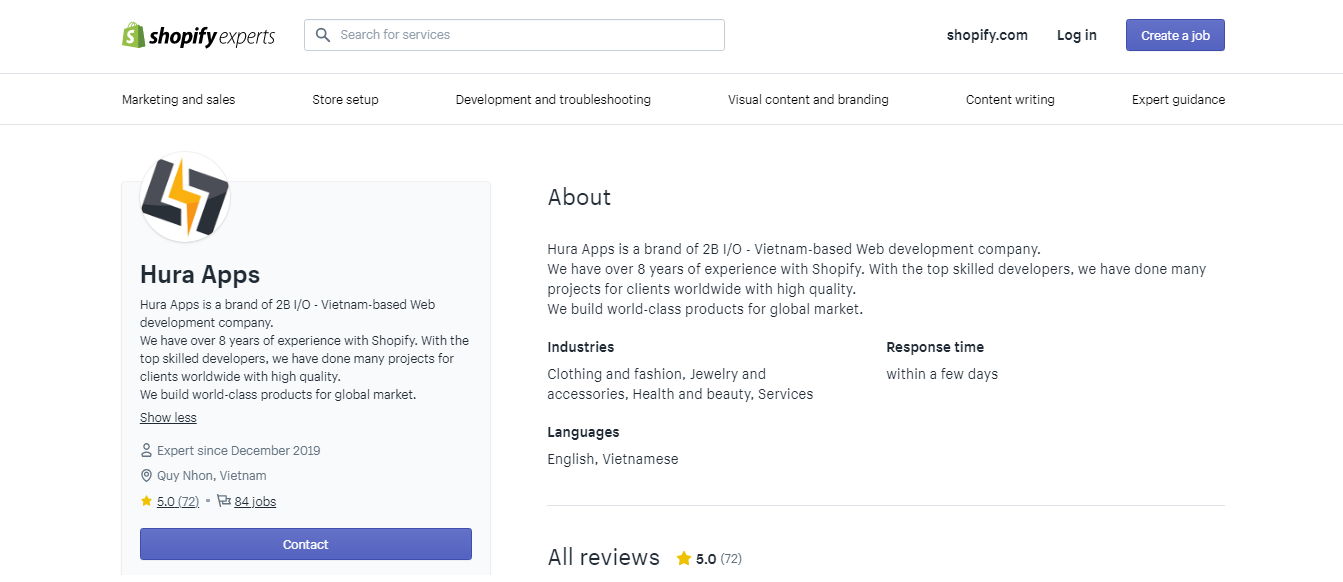Click the (72) count beside All reviews
This screenshot has width=1343, height=582.
tap(731, 559)
